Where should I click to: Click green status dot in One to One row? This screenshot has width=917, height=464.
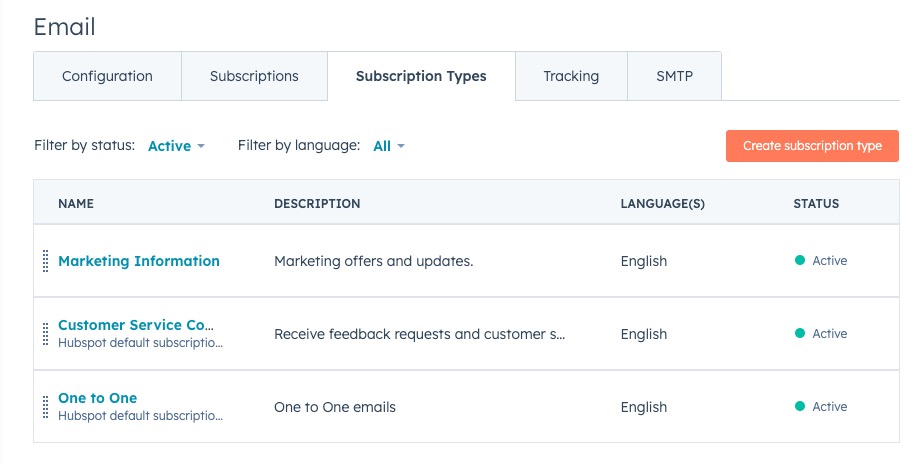tap(799, 407)
